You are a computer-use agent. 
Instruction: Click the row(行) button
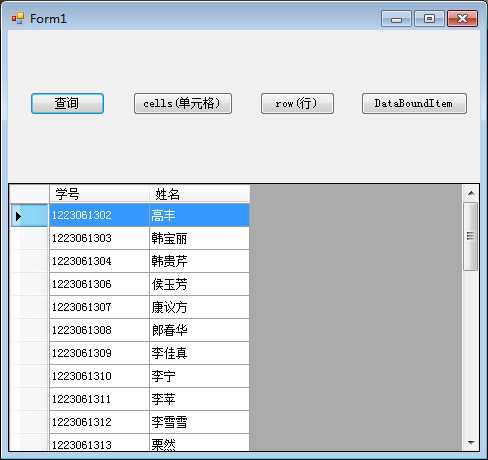(x=297, y=103)
